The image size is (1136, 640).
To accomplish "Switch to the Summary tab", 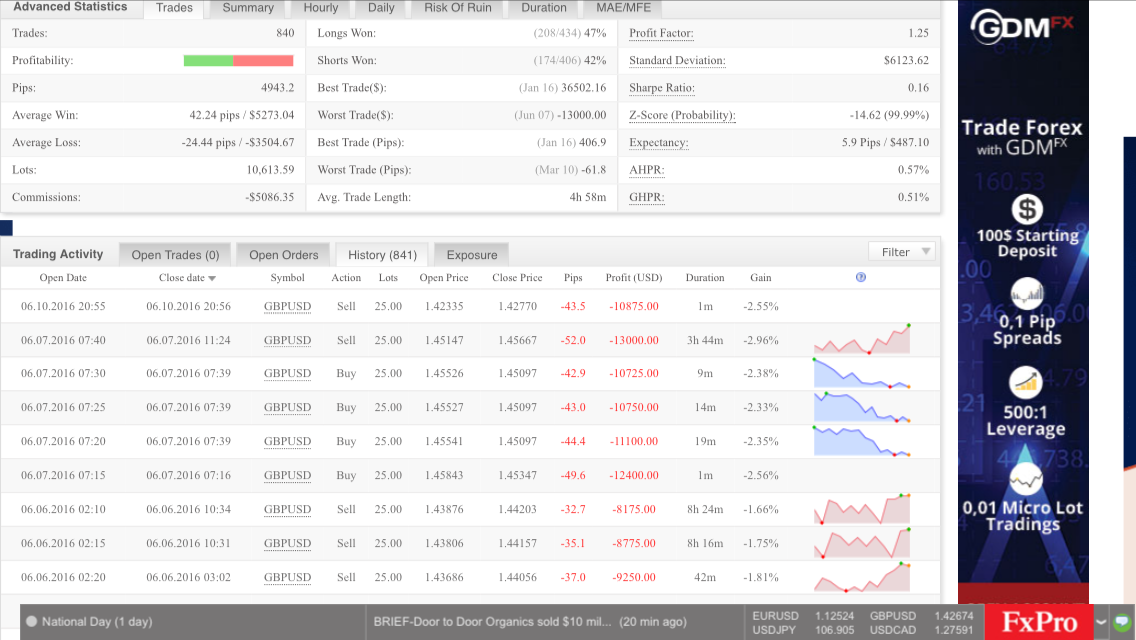I will [248, 8].
